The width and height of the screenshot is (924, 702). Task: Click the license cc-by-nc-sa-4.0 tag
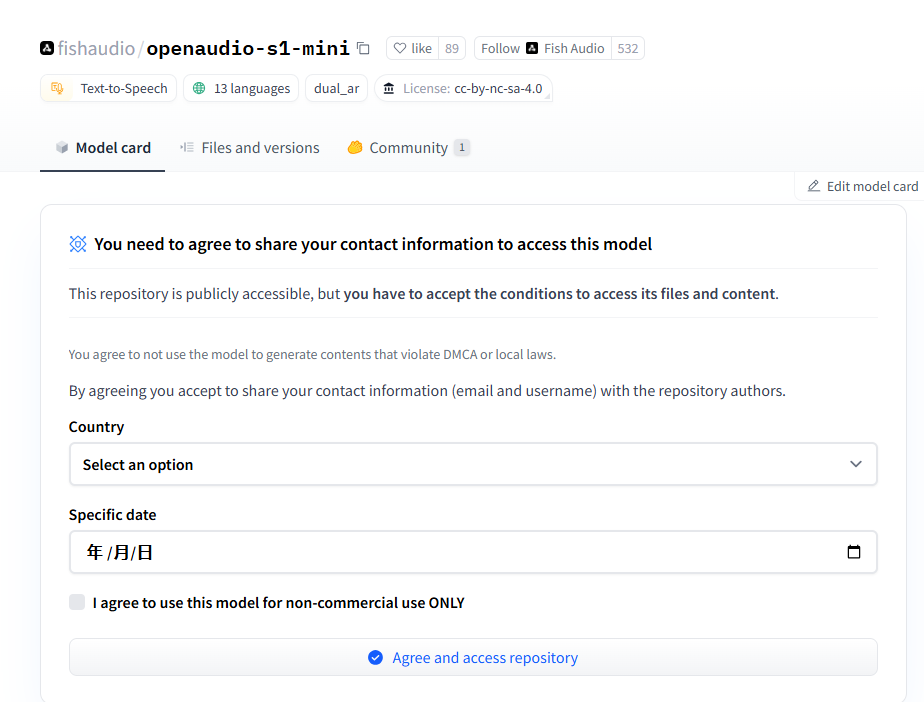[x=463, y=88]
